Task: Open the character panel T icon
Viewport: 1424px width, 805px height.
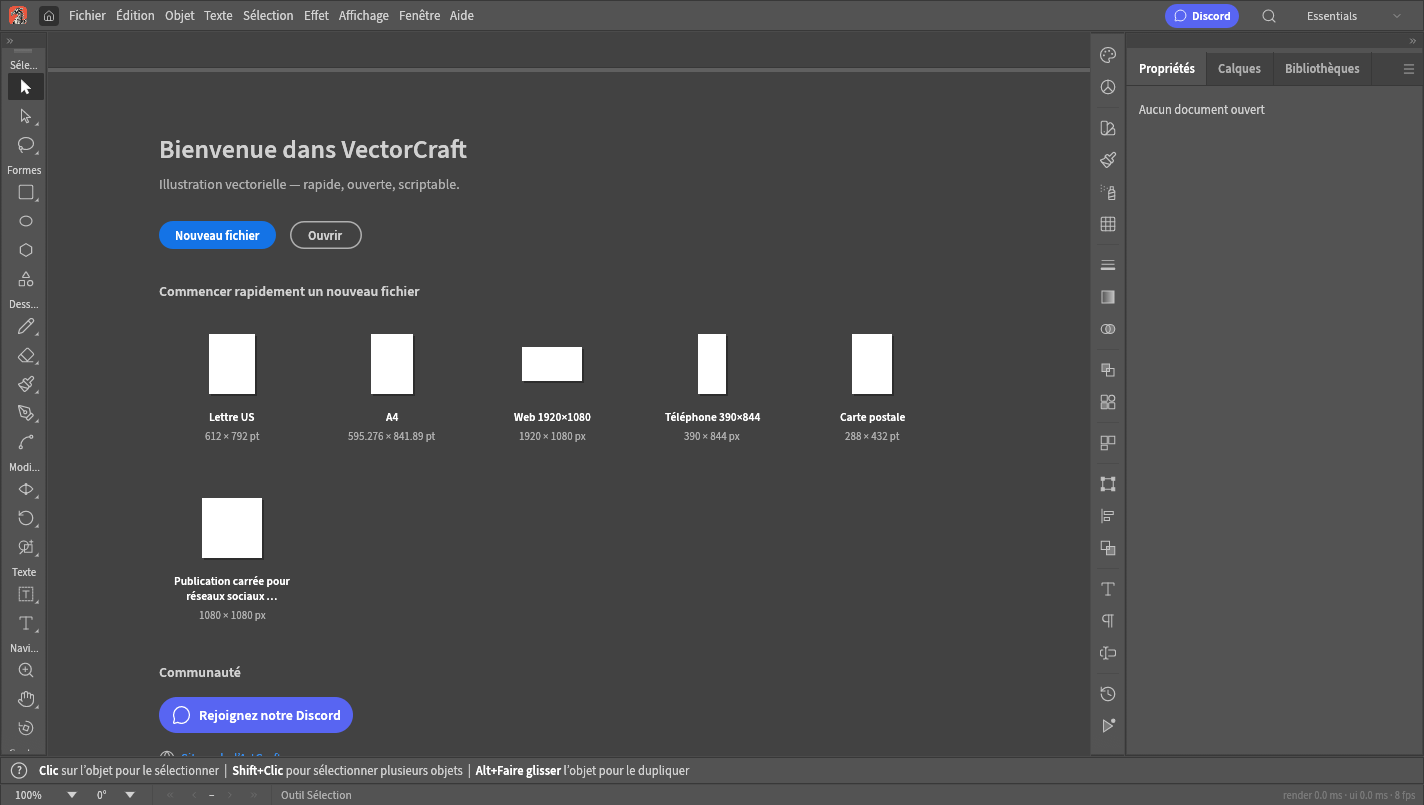Action: (x=1108, y=589)
